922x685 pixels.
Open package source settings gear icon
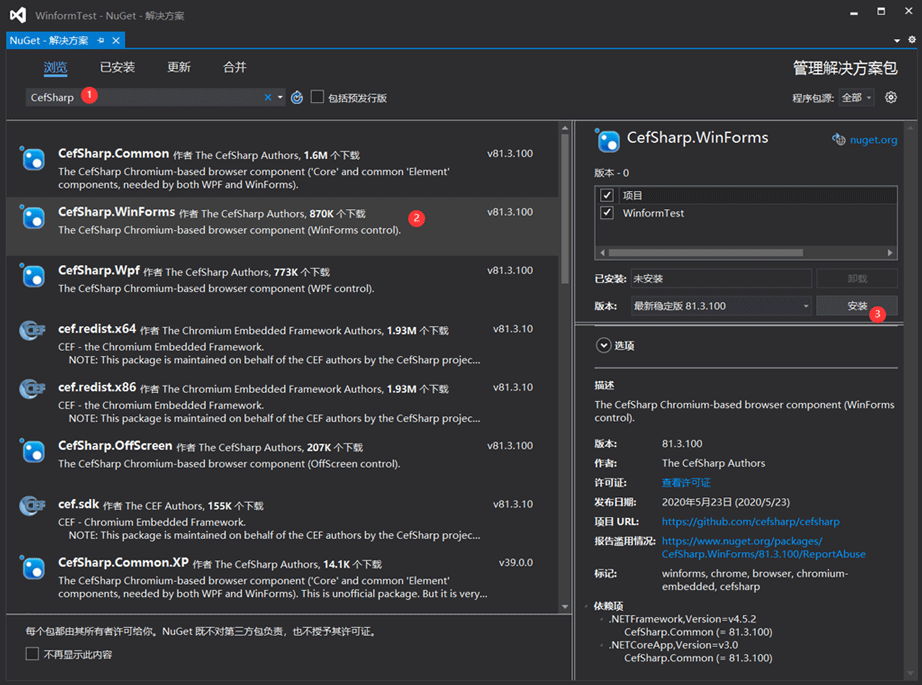coord(891,97)
